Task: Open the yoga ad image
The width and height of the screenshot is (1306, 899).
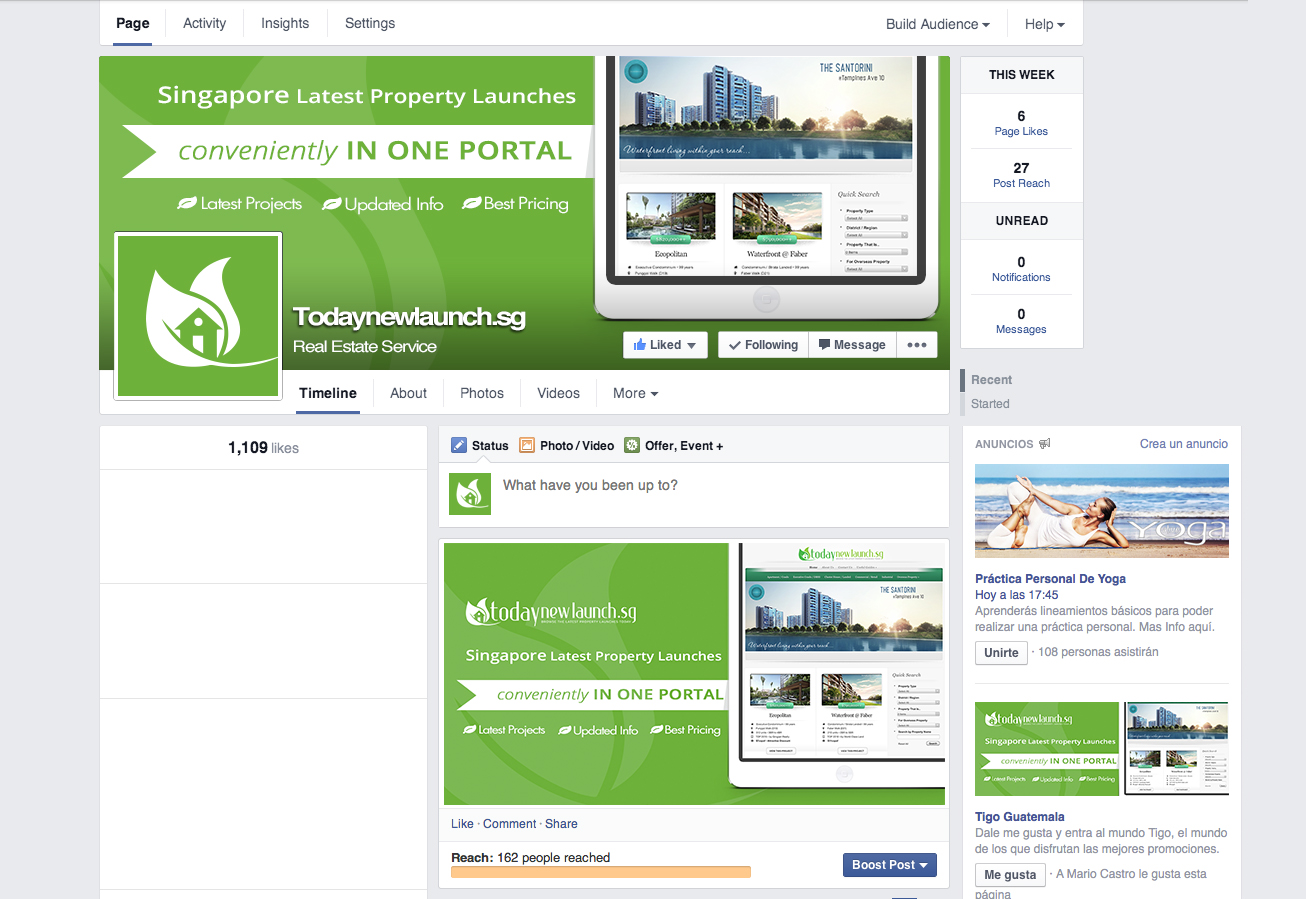Action: (x=1102, y=511)
